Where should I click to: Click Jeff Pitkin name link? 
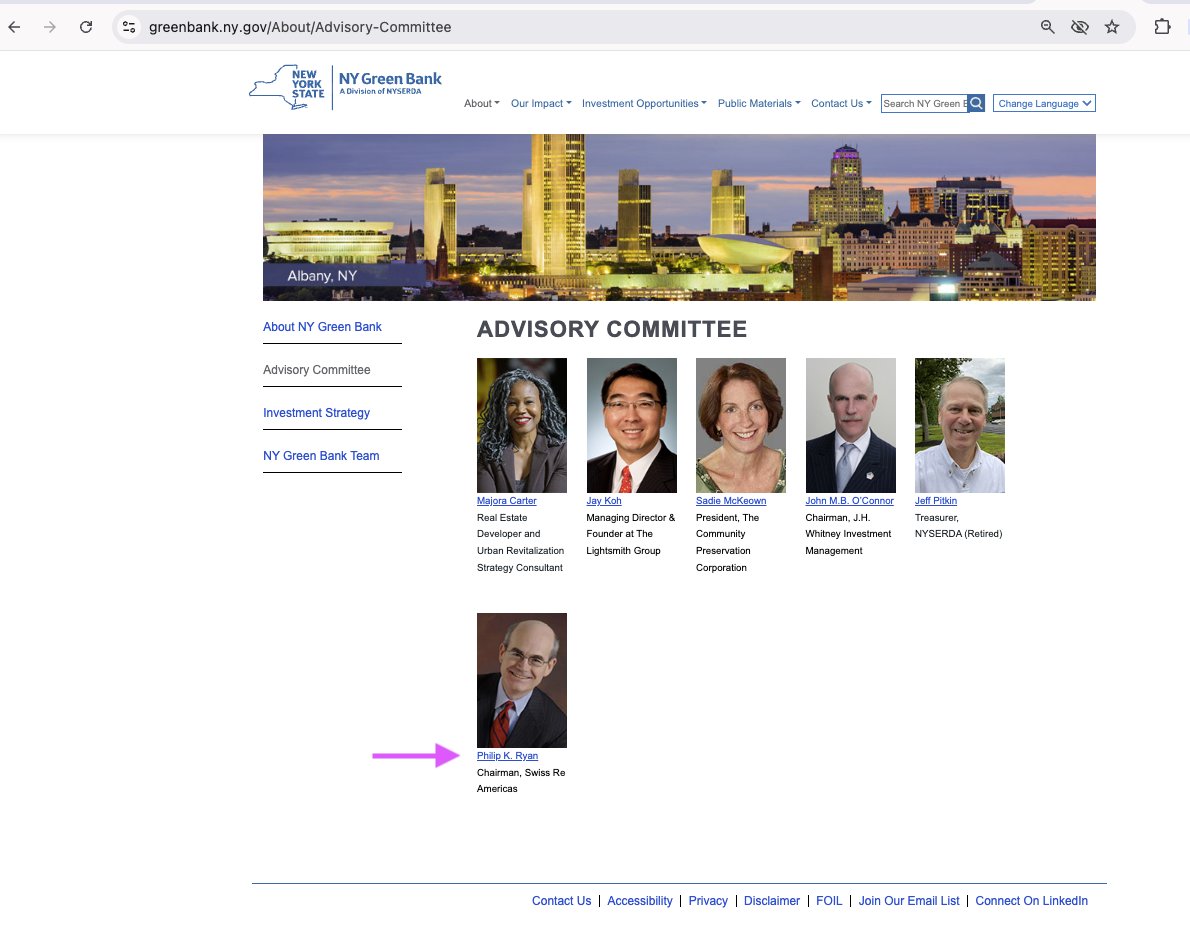(x=936, y=501)
